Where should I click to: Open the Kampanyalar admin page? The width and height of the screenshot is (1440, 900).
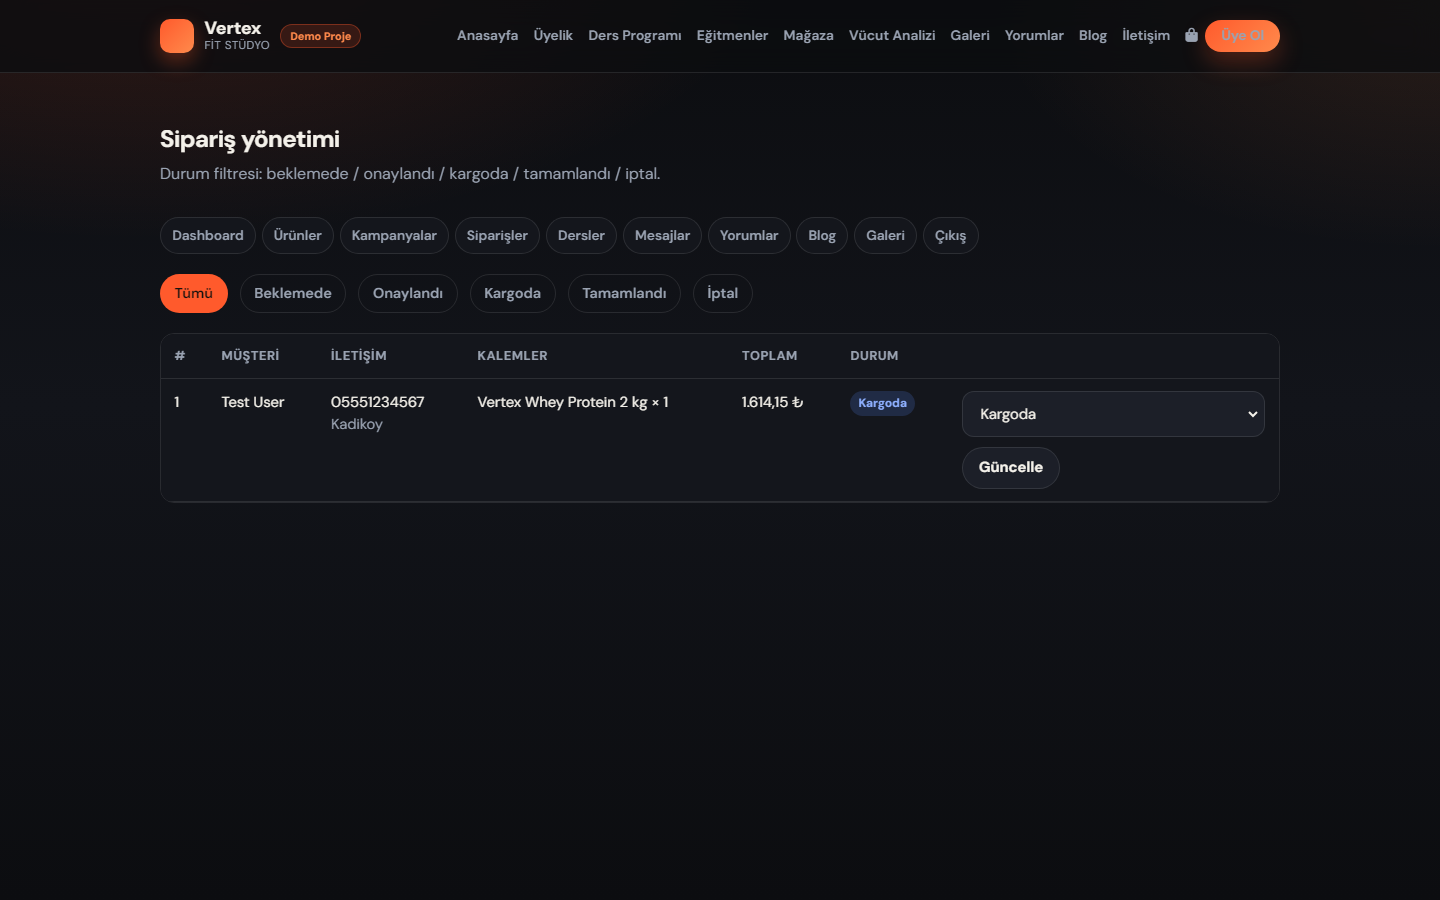click(394, 235)
